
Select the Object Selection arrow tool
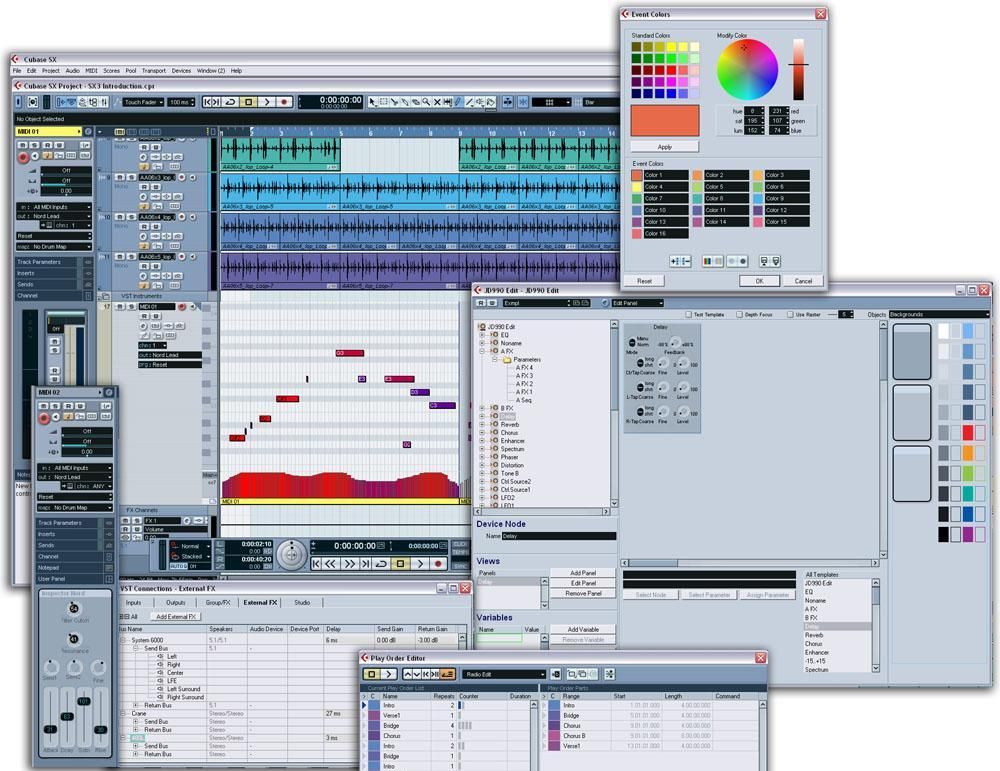pos(372,102)
